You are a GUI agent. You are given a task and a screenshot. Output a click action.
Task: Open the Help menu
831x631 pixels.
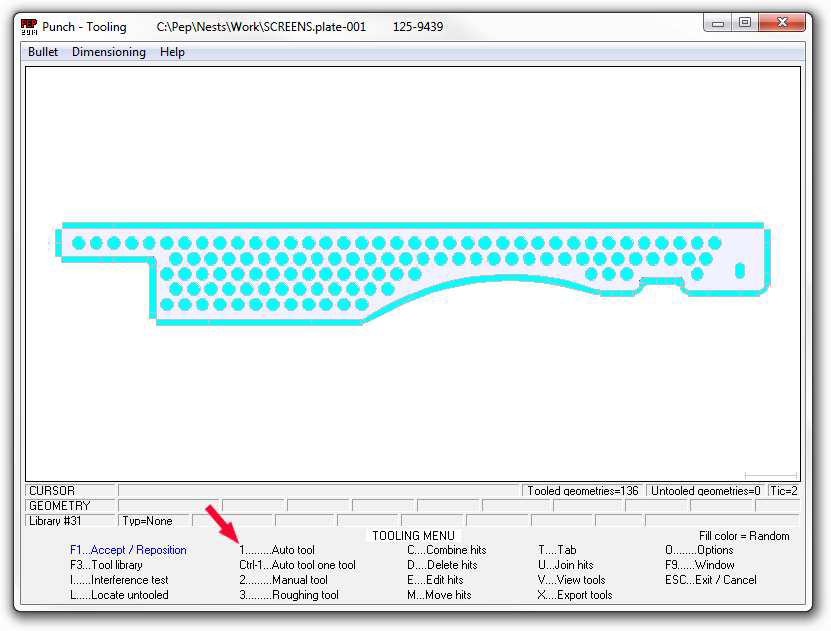click(x=172, y=52)
